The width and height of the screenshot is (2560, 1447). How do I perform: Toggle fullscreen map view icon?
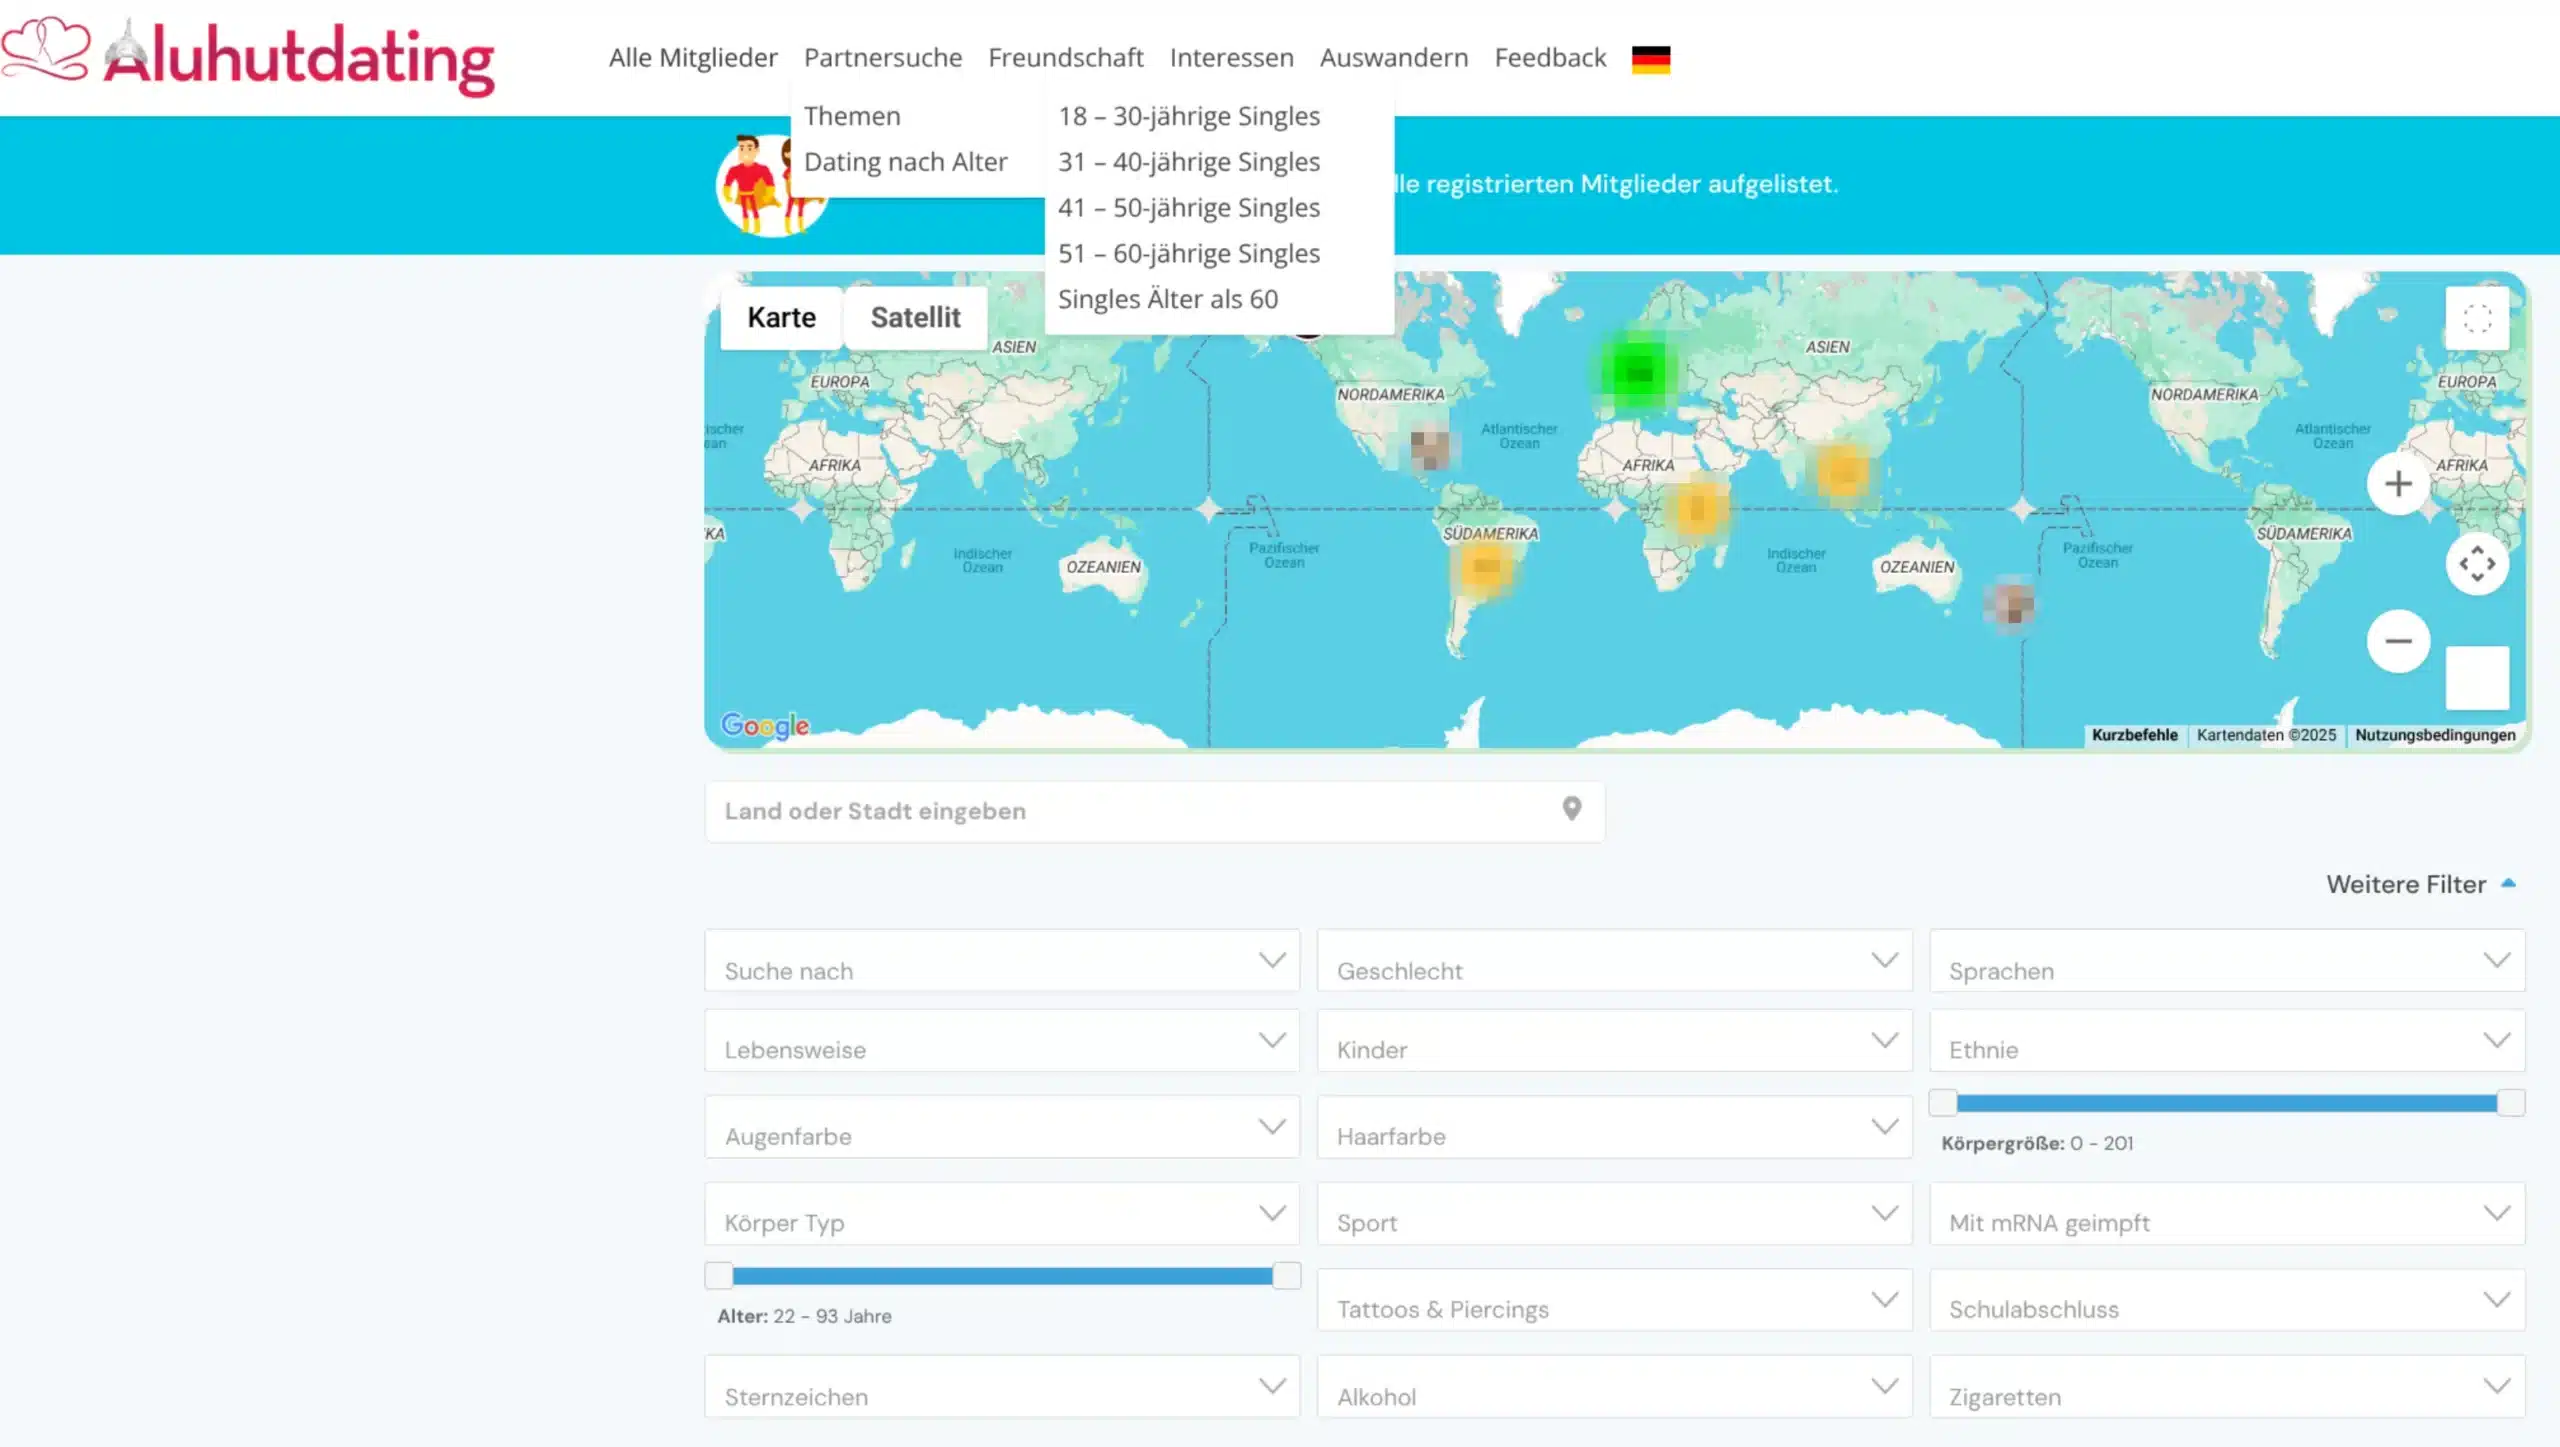2476,319
